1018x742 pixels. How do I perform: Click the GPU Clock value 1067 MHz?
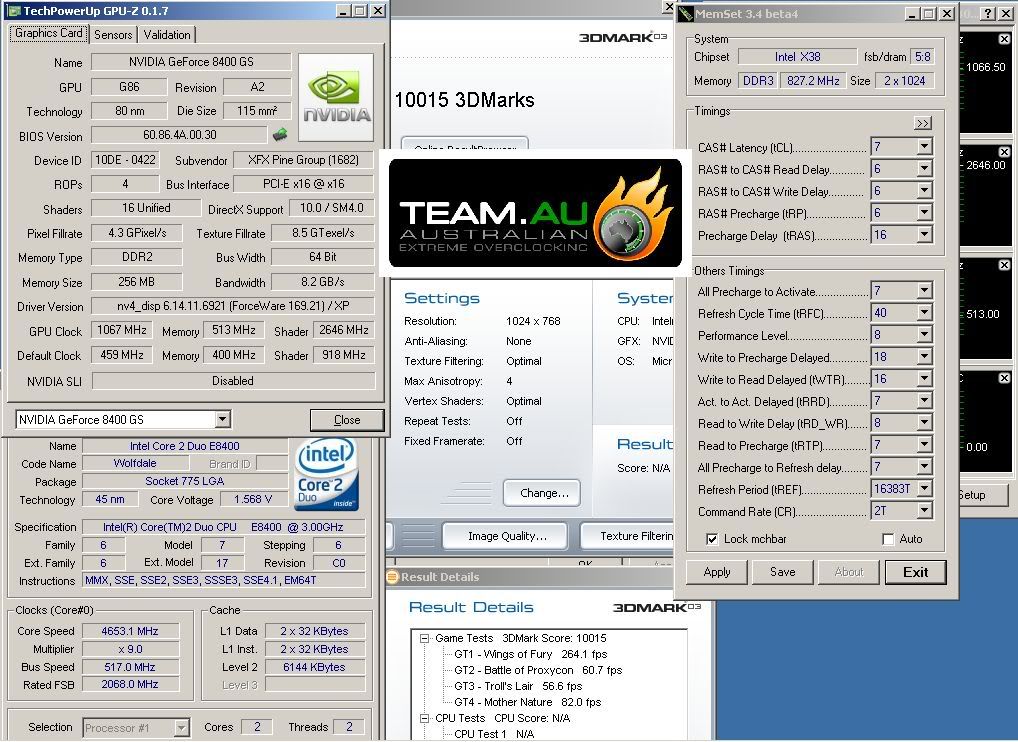pos(121,330)
